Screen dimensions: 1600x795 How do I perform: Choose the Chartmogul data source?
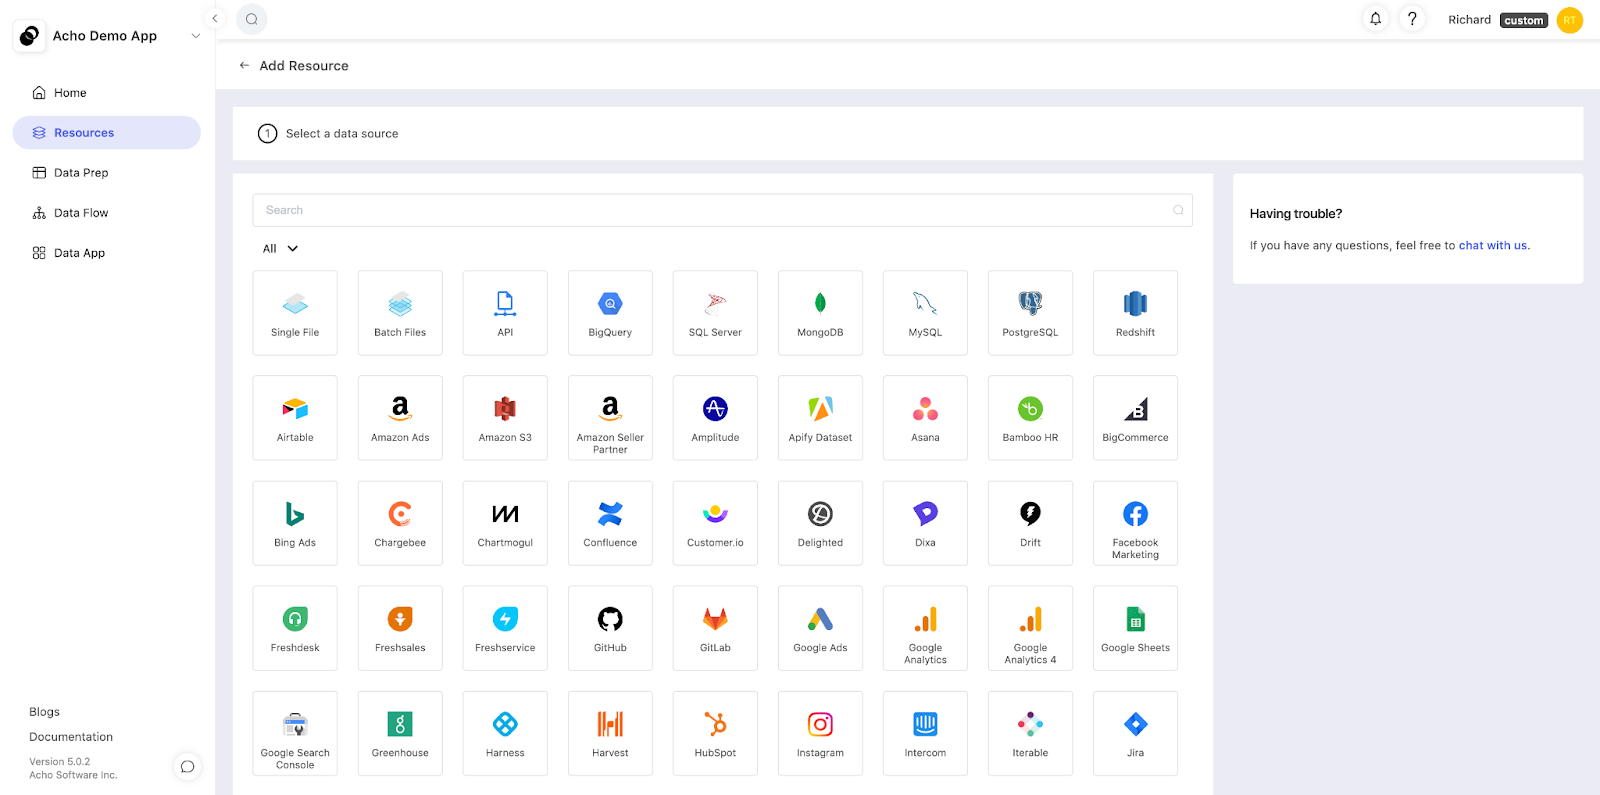tap(505, 523)
